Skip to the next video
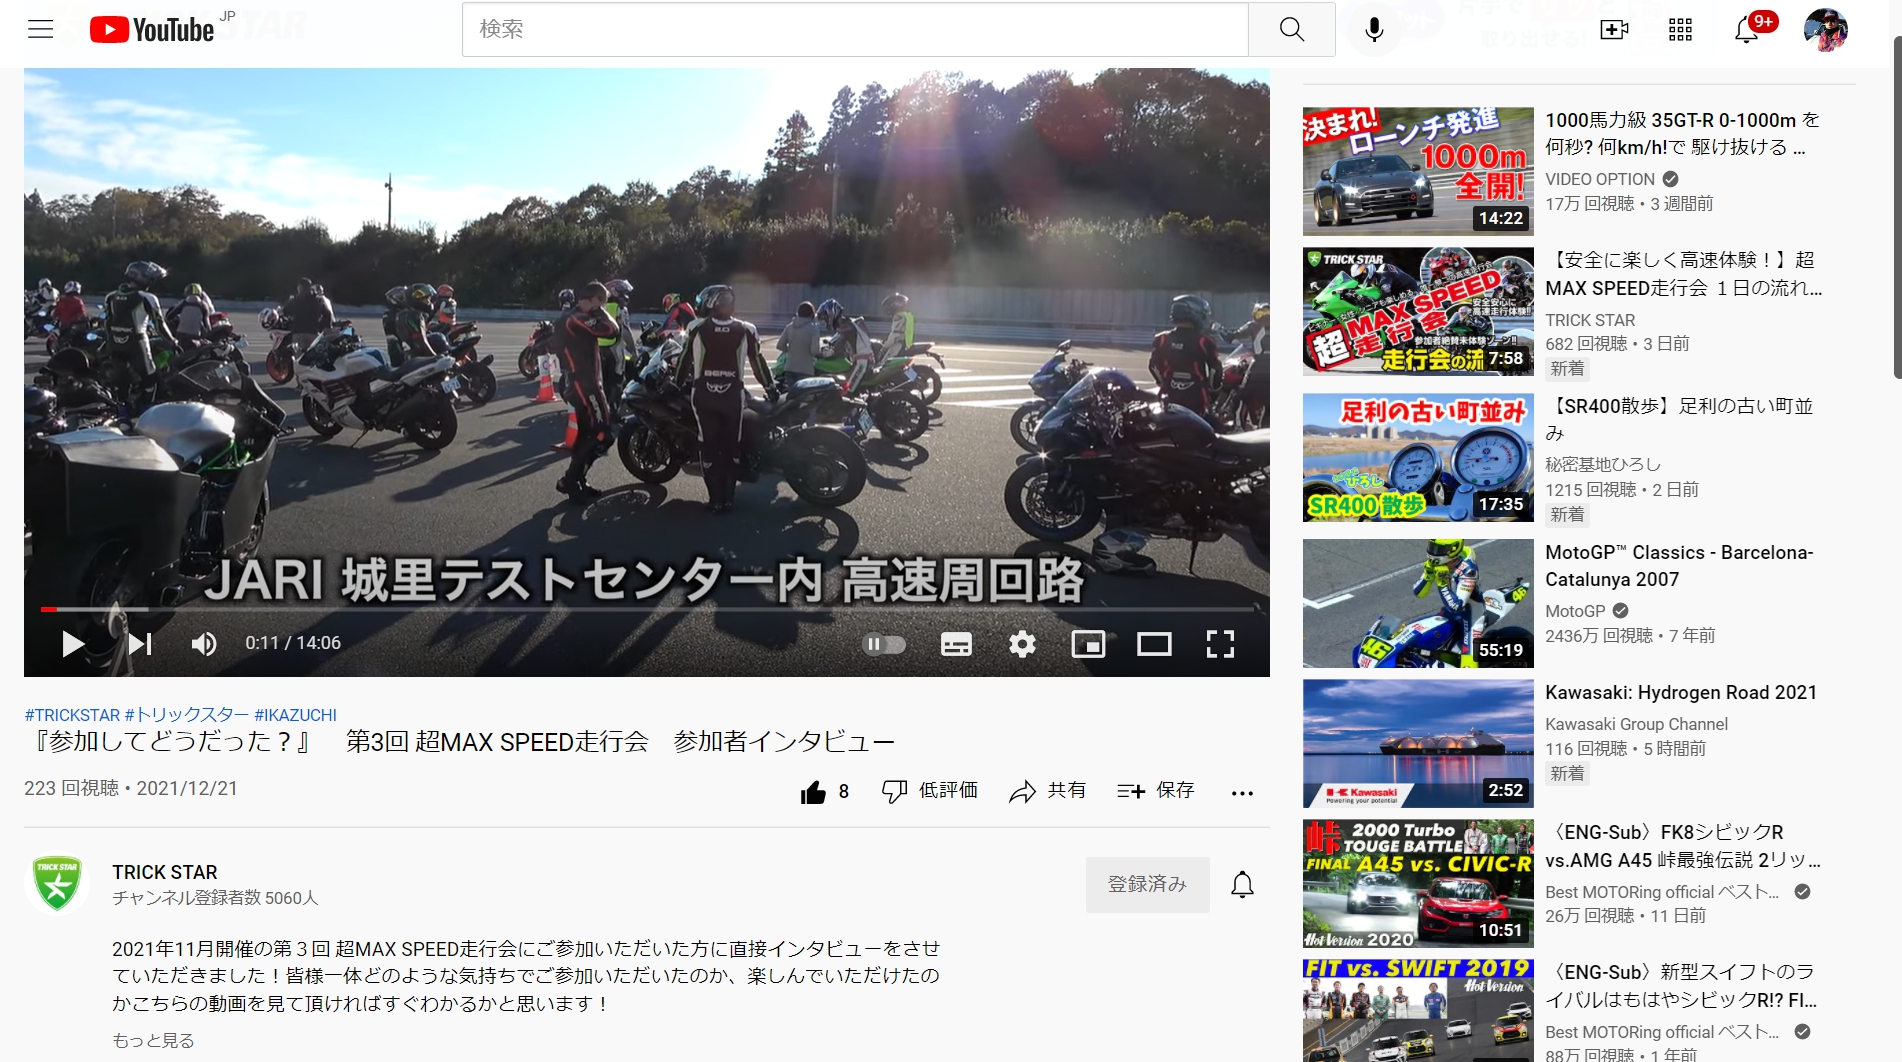Viewport: 1902px width, 1062px height. pos(140,643)
